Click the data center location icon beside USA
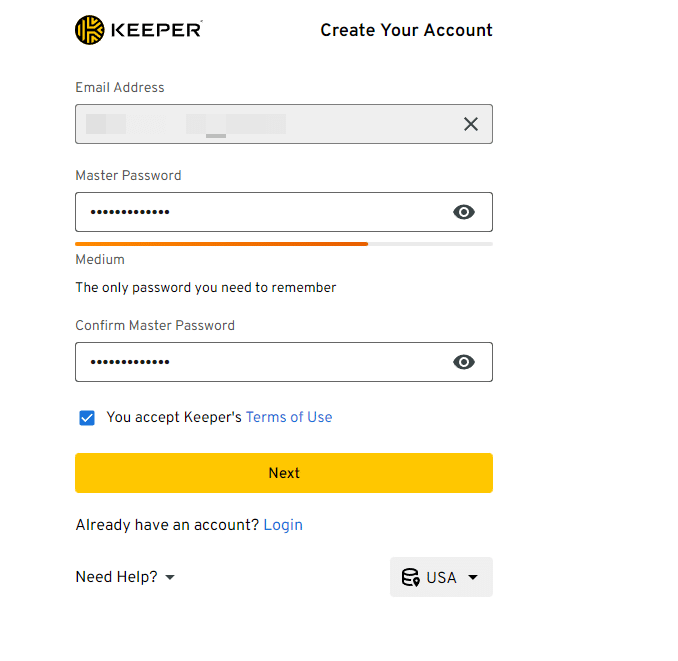Viewport: 678px width, 661px height. click(410, 577)
